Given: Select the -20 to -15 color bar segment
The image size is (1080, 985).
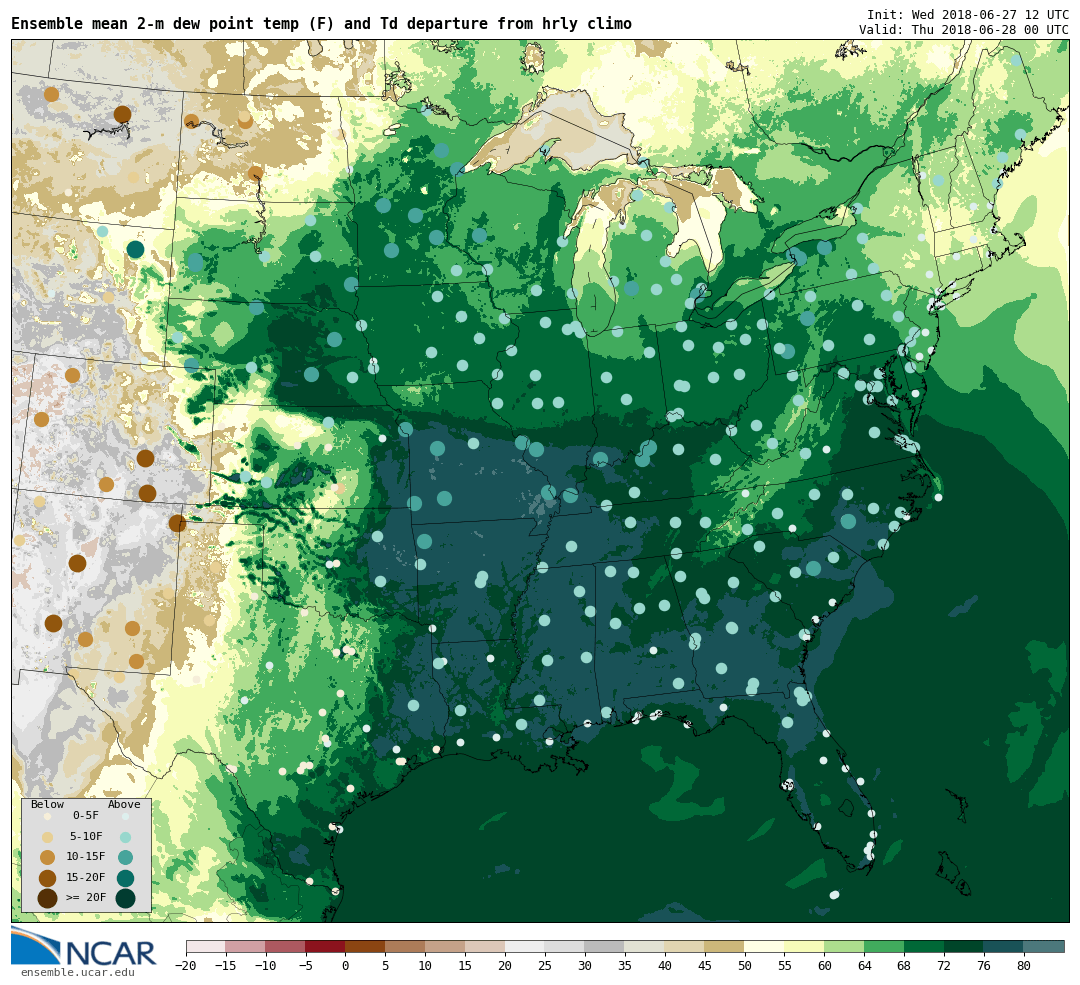Looking at the screenshot, I should (x=206, y=947).
